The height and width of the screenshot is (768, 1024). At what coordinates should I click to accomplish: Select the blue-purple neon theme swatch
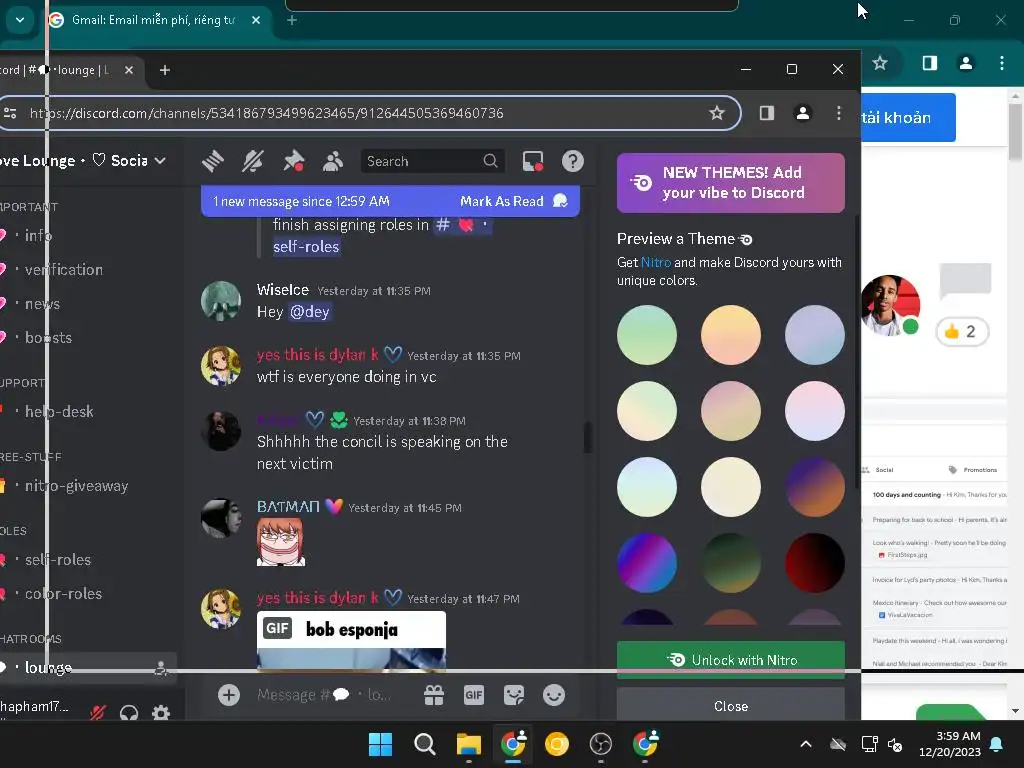[647, 563]
